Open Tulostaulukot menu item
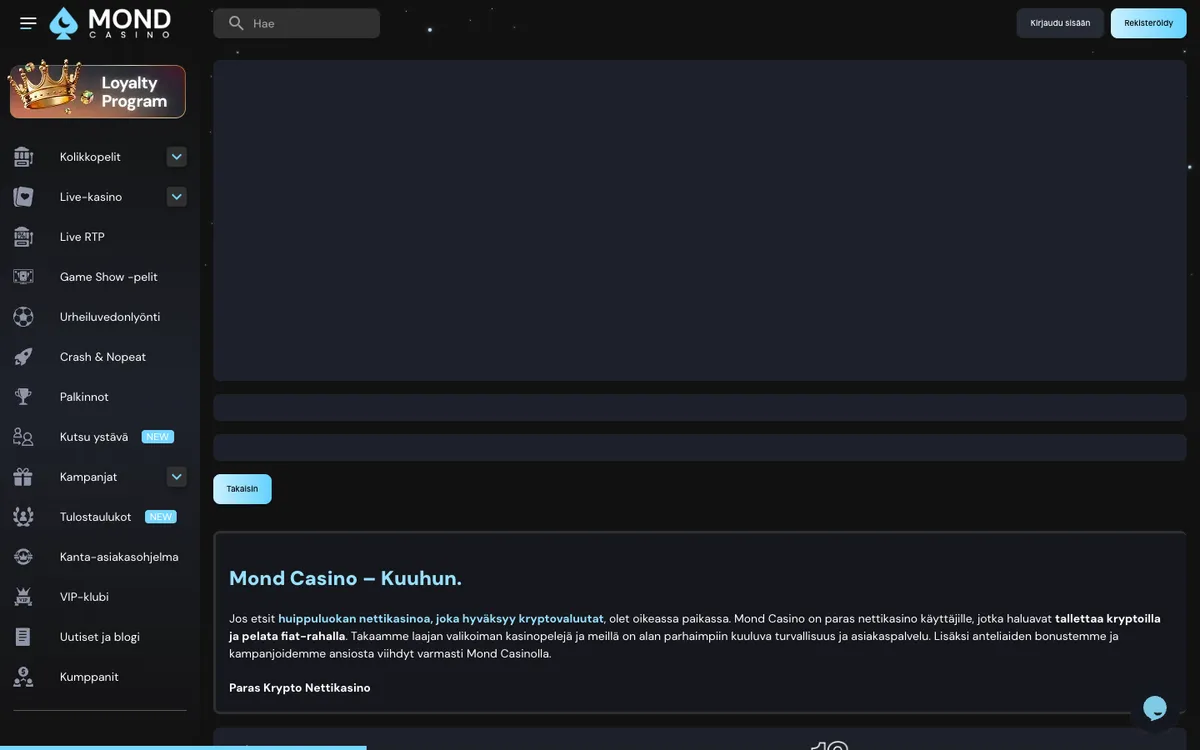Image resolution: width=1200 pixels, height=750 pixels. (95, 517)
